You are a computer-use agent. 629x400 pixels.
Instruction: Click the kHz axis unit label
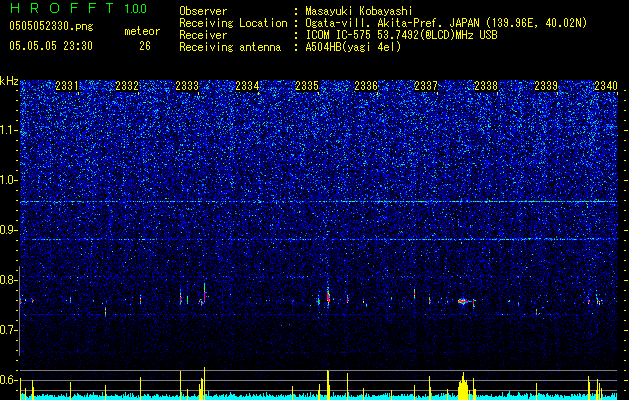click(x=9, y=81)
